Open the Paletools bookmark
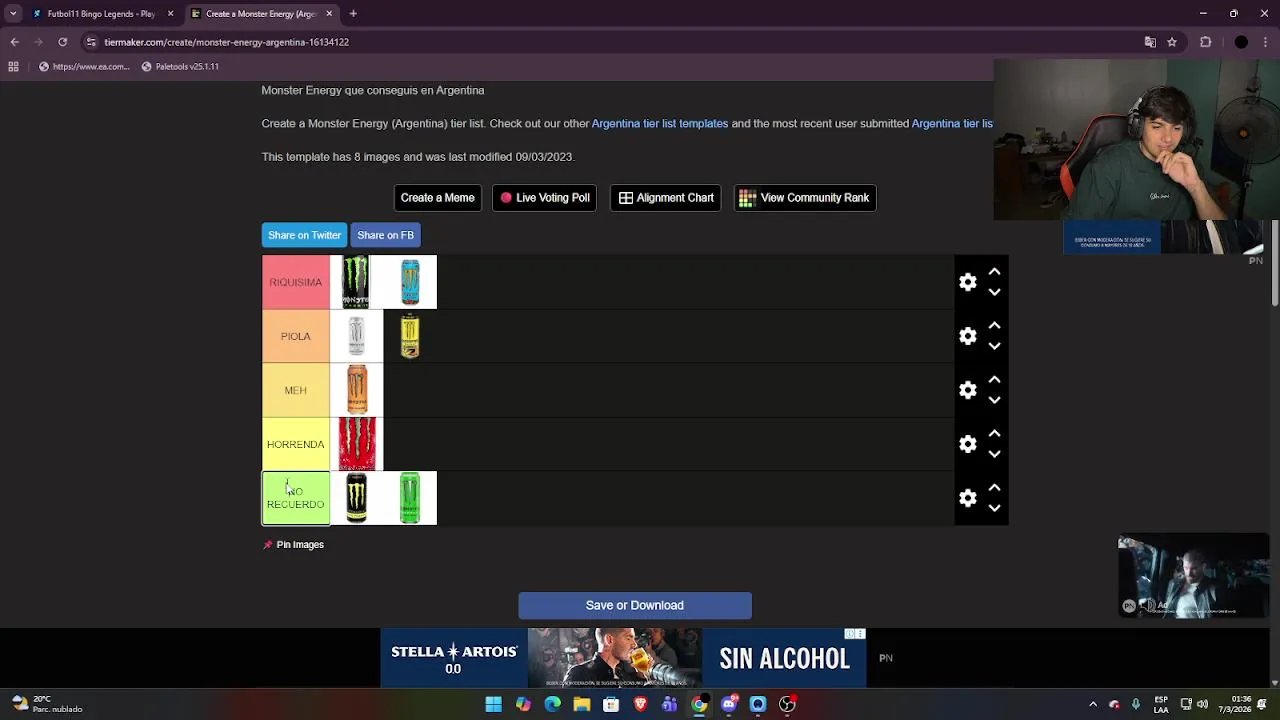The width and height of the screenshot is (1280, 720). [x=180, y=67]
